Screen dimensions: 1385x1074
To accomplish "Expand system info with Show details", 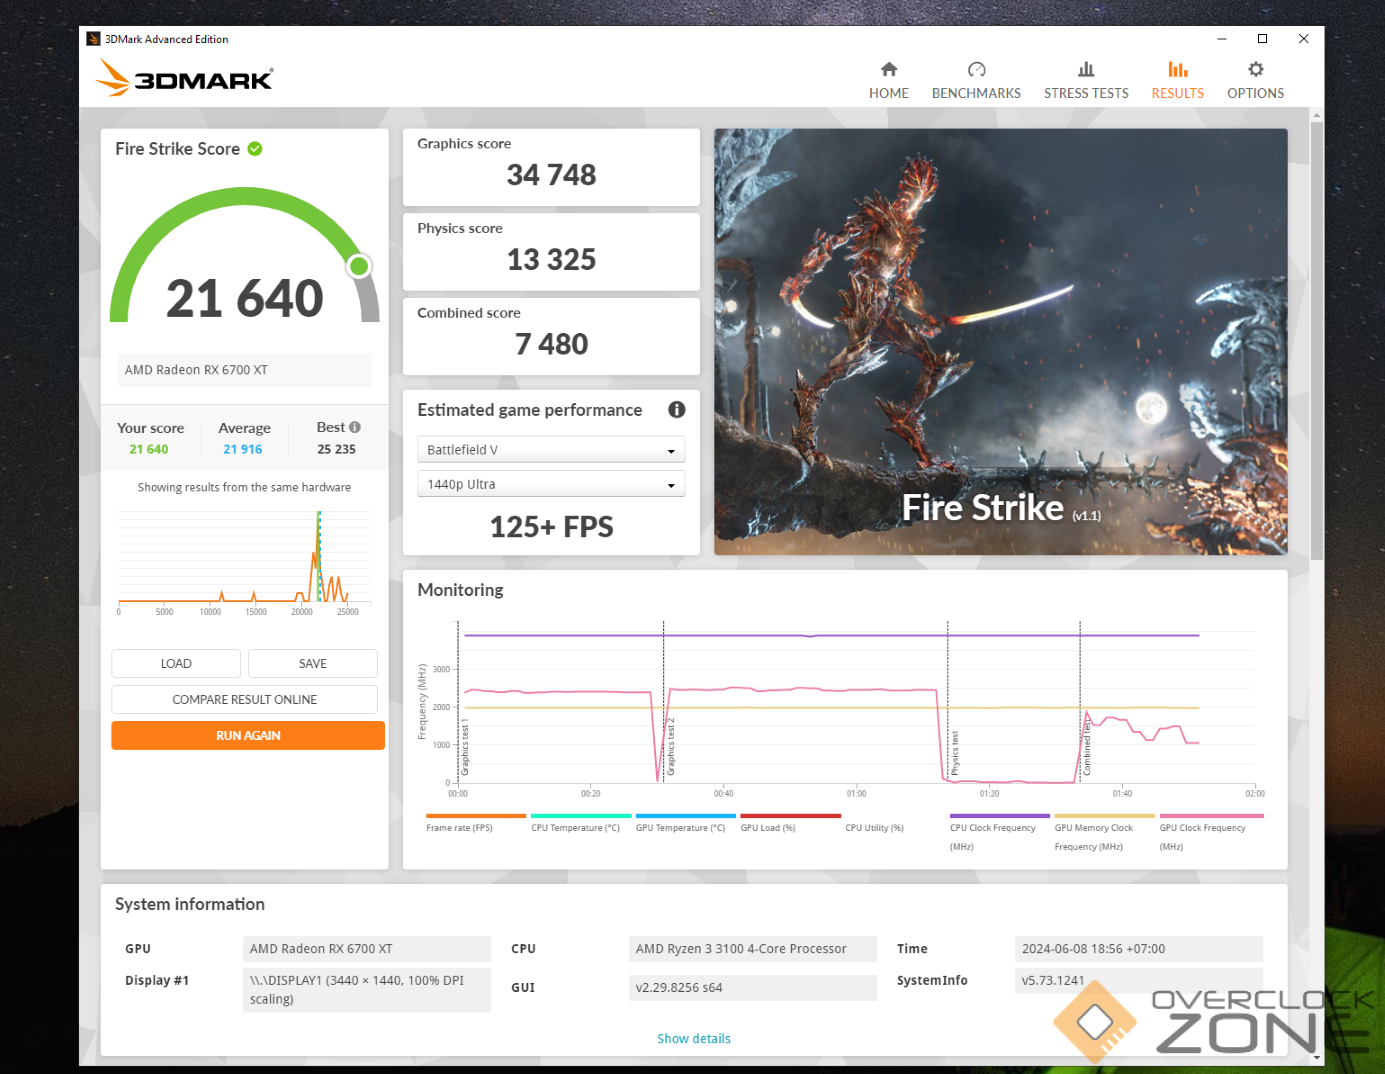I will click(693, 1039).
